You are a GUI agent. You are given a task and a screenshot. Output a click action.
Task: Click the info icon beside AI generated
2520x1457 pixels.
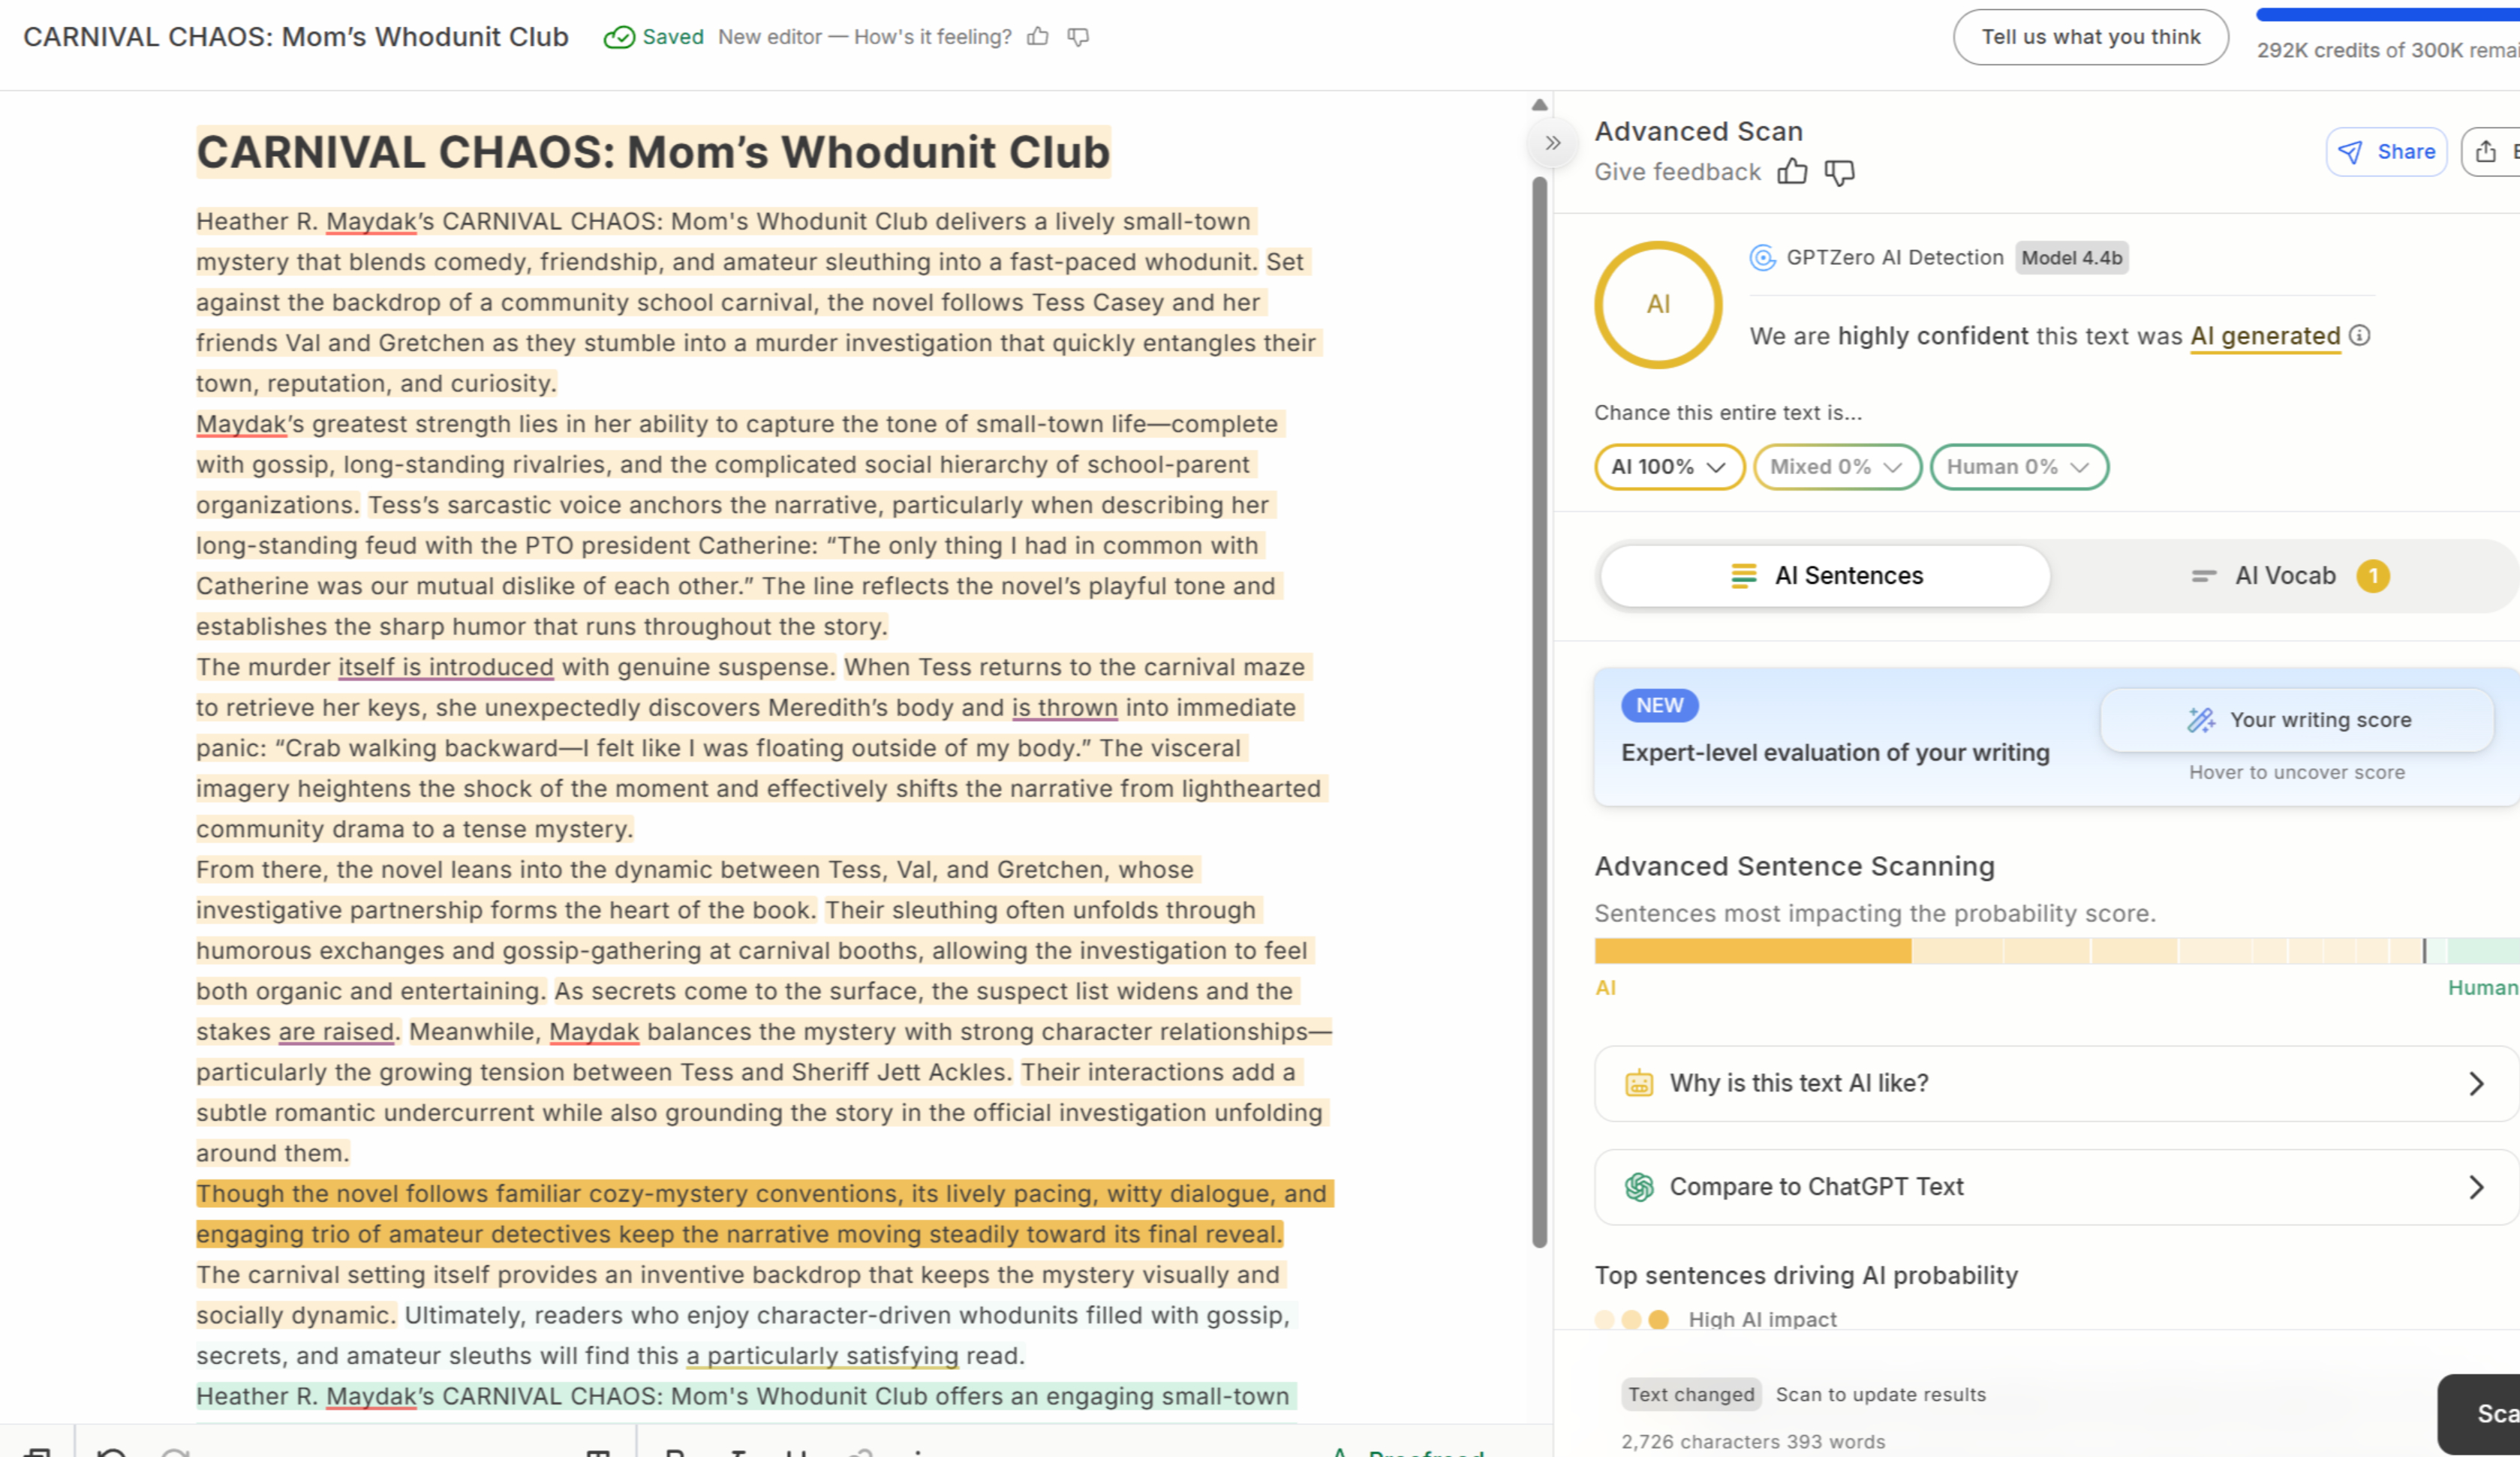2360,336
